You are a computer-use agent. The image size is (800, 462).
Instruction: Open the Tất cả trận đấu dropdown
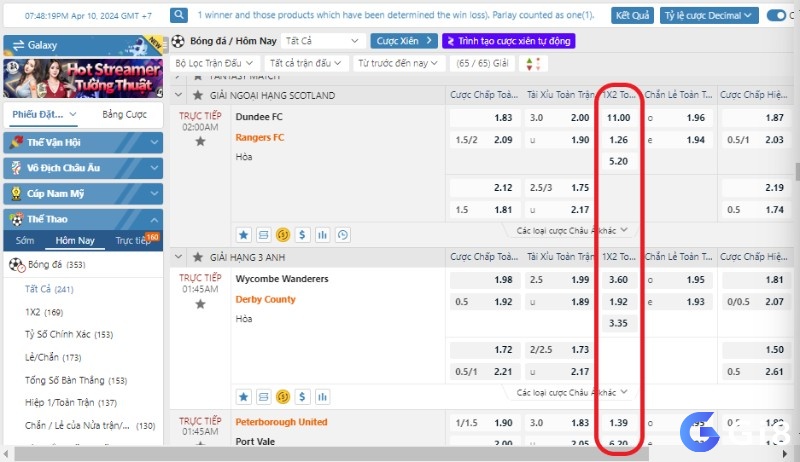305,63
